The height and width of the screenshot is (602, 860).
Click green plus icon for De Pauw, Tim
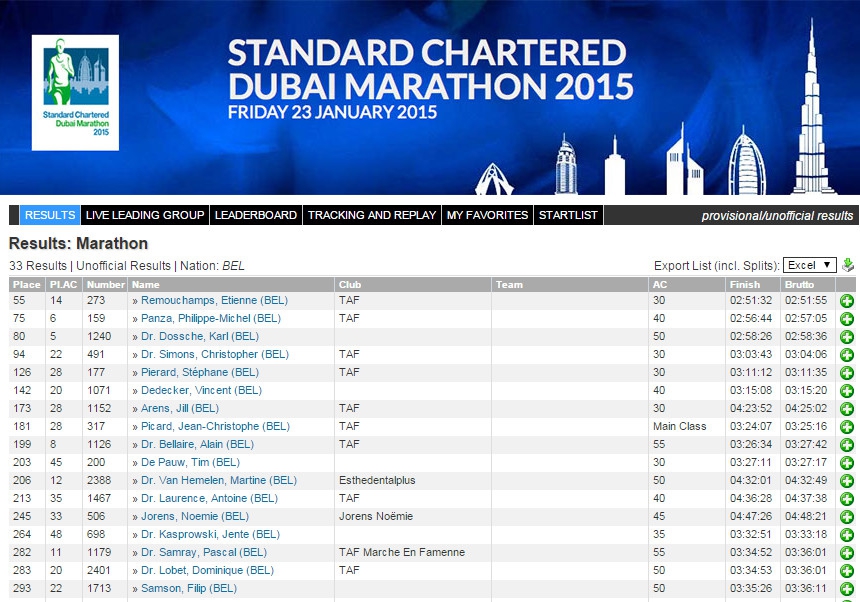point(847,463)
